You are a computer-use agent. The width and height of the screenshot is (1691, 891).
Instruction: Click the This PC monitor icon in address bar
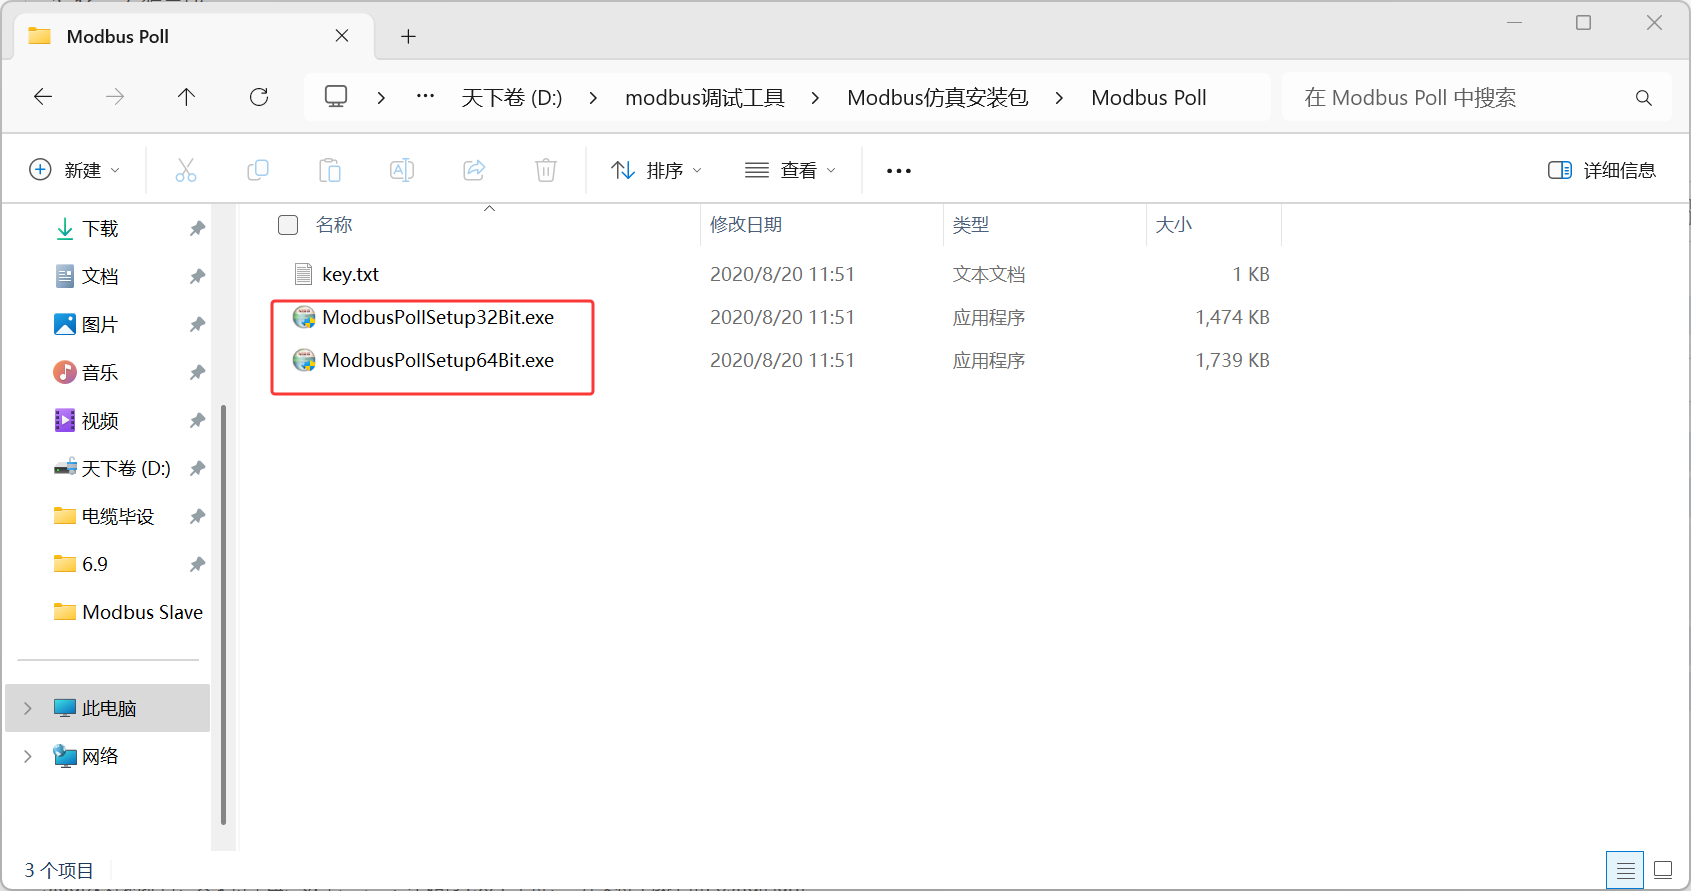[x=336, y=97]
